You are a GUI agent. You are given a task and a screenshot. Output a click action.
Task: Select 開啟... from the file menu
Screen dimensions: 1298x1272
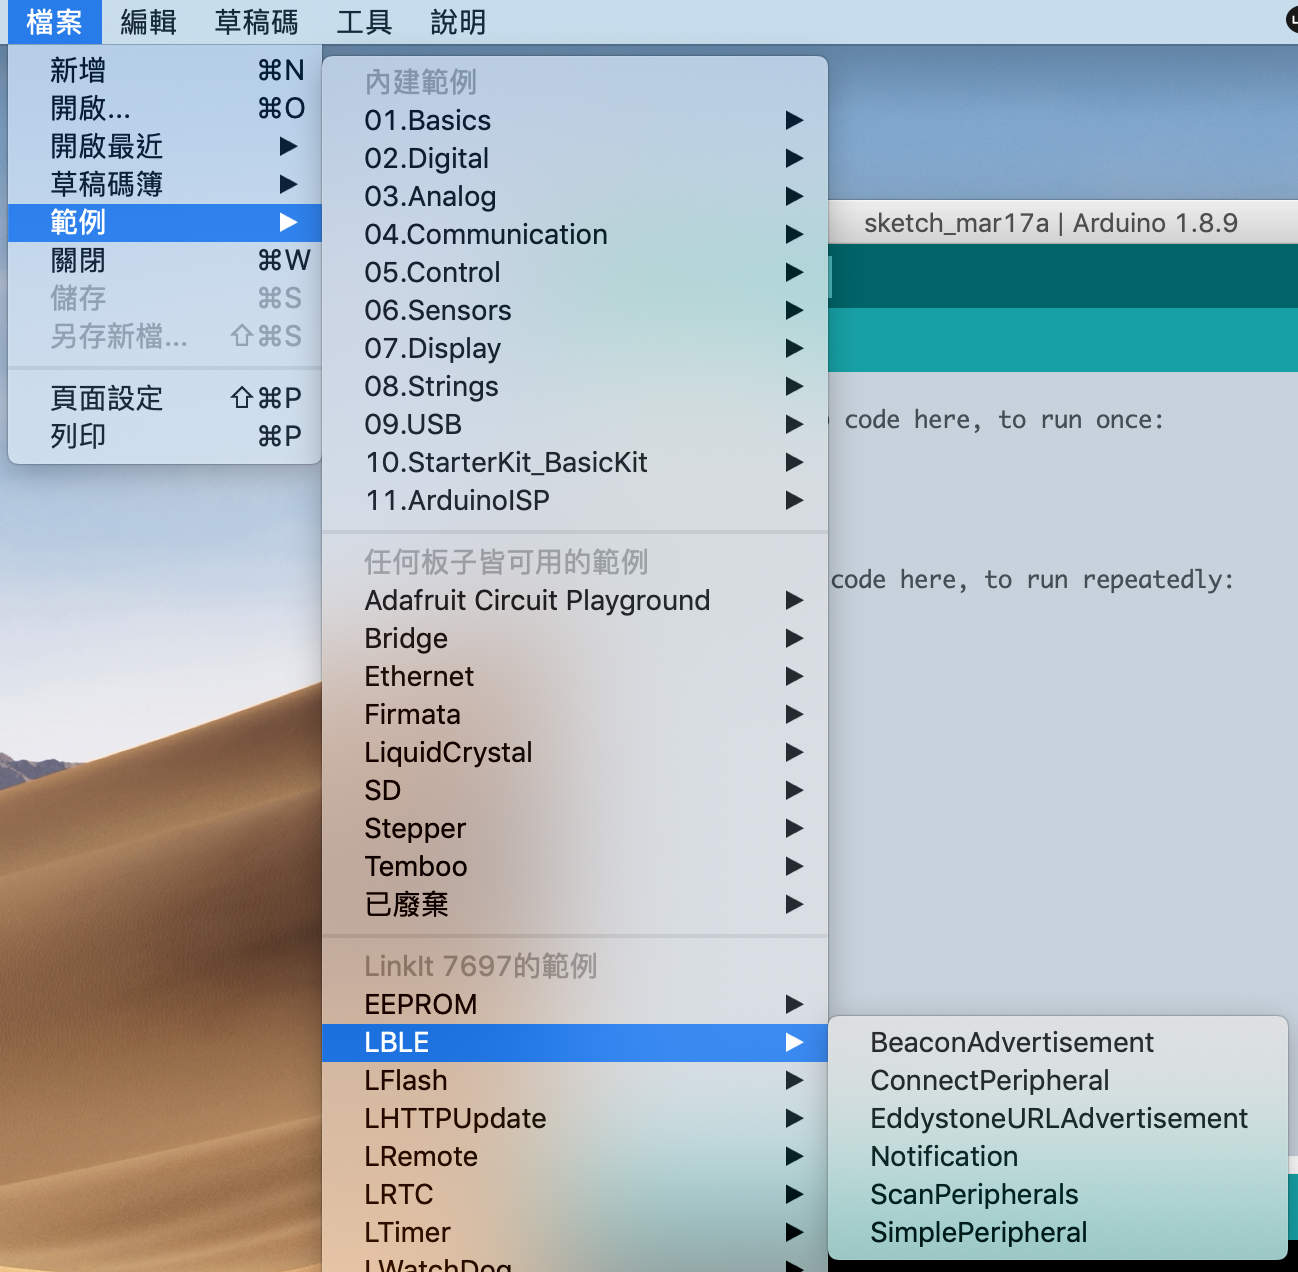[165, 108]
